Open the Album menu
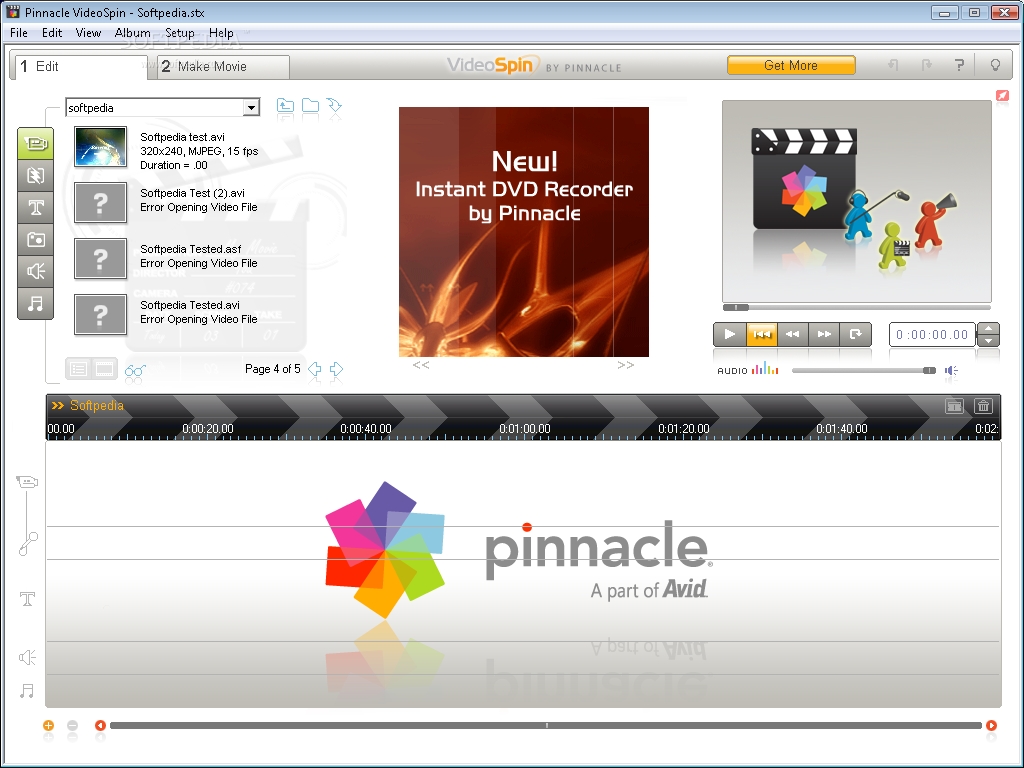The height and width of the screenshot is (768, 1024). 133,33
